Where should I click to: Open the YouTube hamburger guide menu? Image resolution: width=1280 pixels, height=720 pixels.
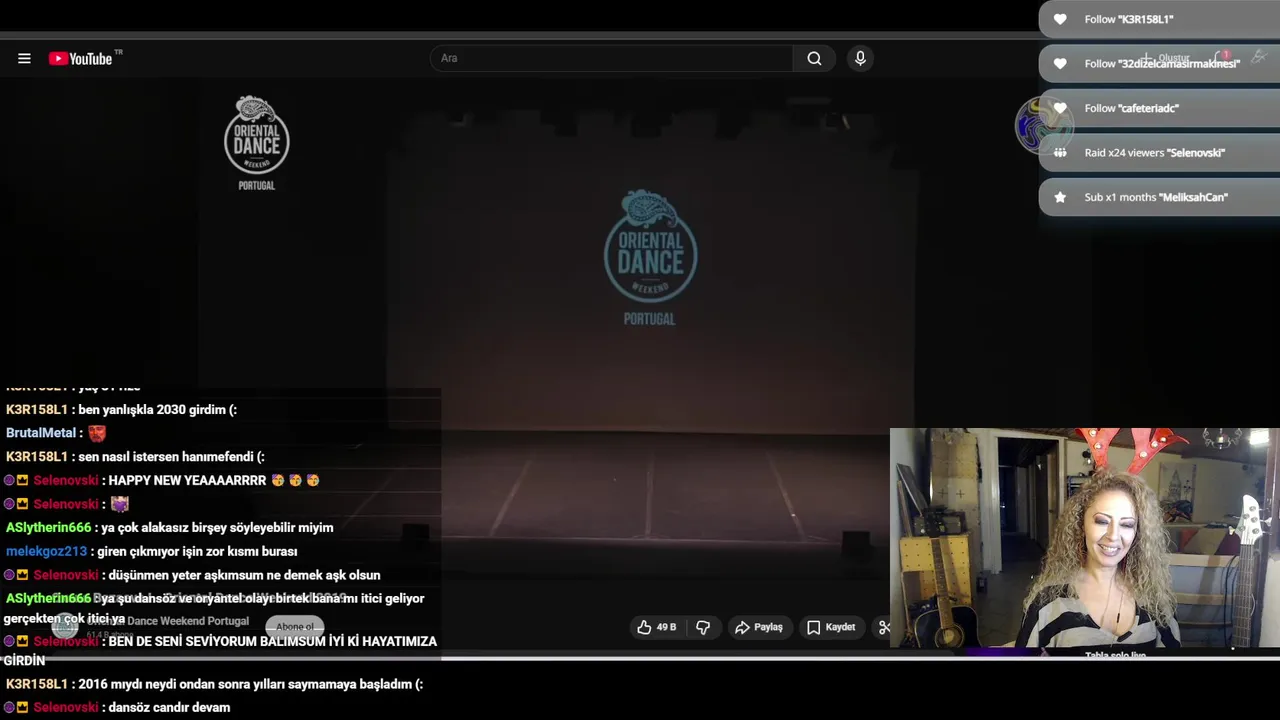pyautogui.click(x=24, y=59)
